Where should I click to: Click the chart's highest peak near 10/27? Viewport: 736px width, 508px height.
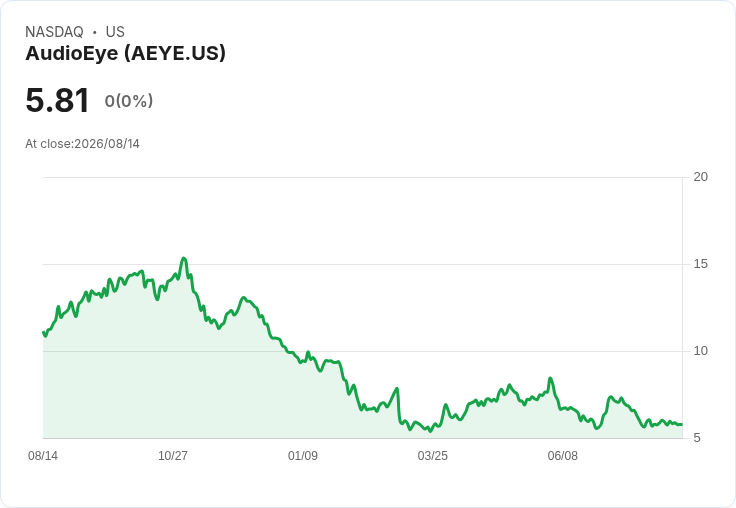(x=184, y=258)
